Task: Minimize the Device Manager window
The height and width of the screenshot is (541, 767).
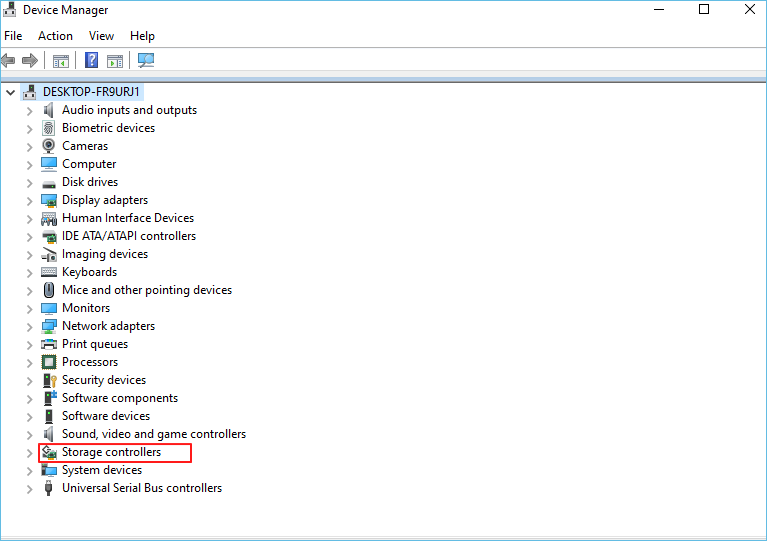Action: tap(659, 9)
